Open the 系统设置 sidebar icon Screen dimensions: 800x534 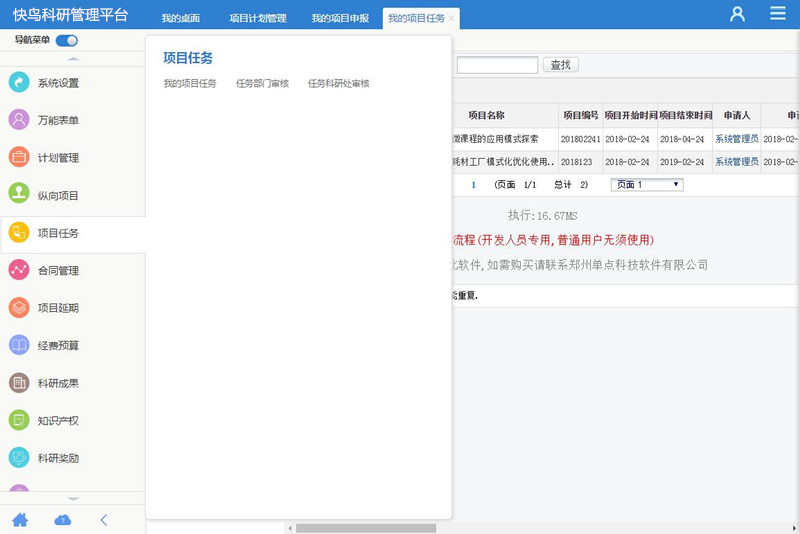coord(19,82)
